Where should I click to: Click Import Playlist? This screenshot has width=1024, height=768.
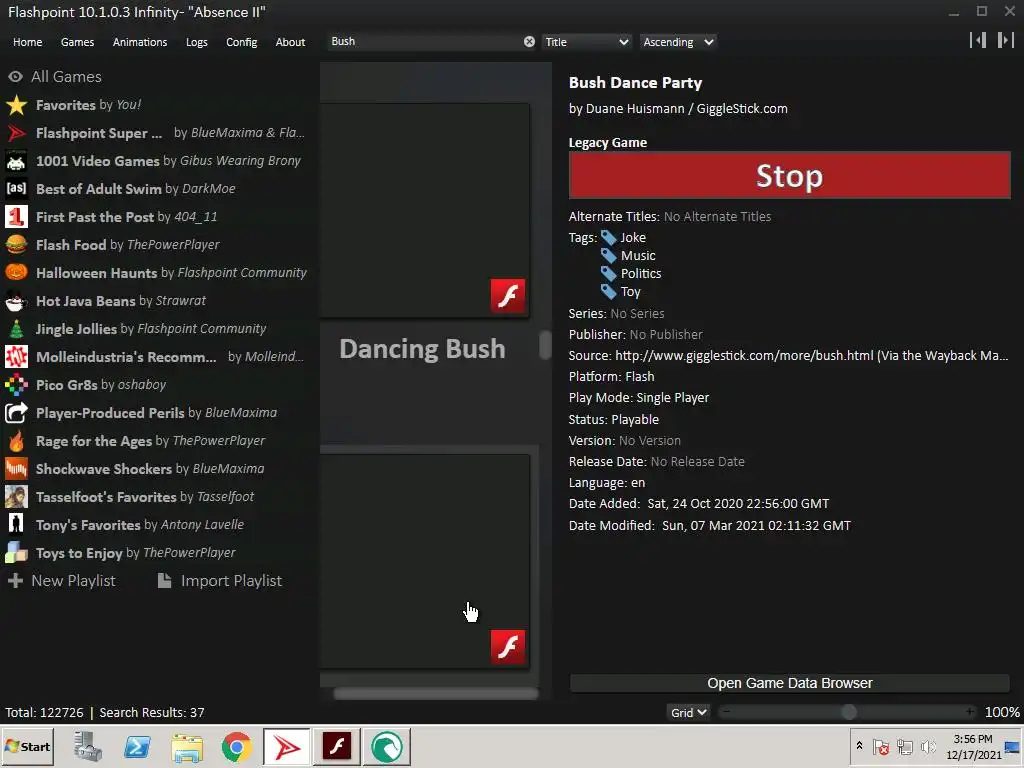pos(220,581)
